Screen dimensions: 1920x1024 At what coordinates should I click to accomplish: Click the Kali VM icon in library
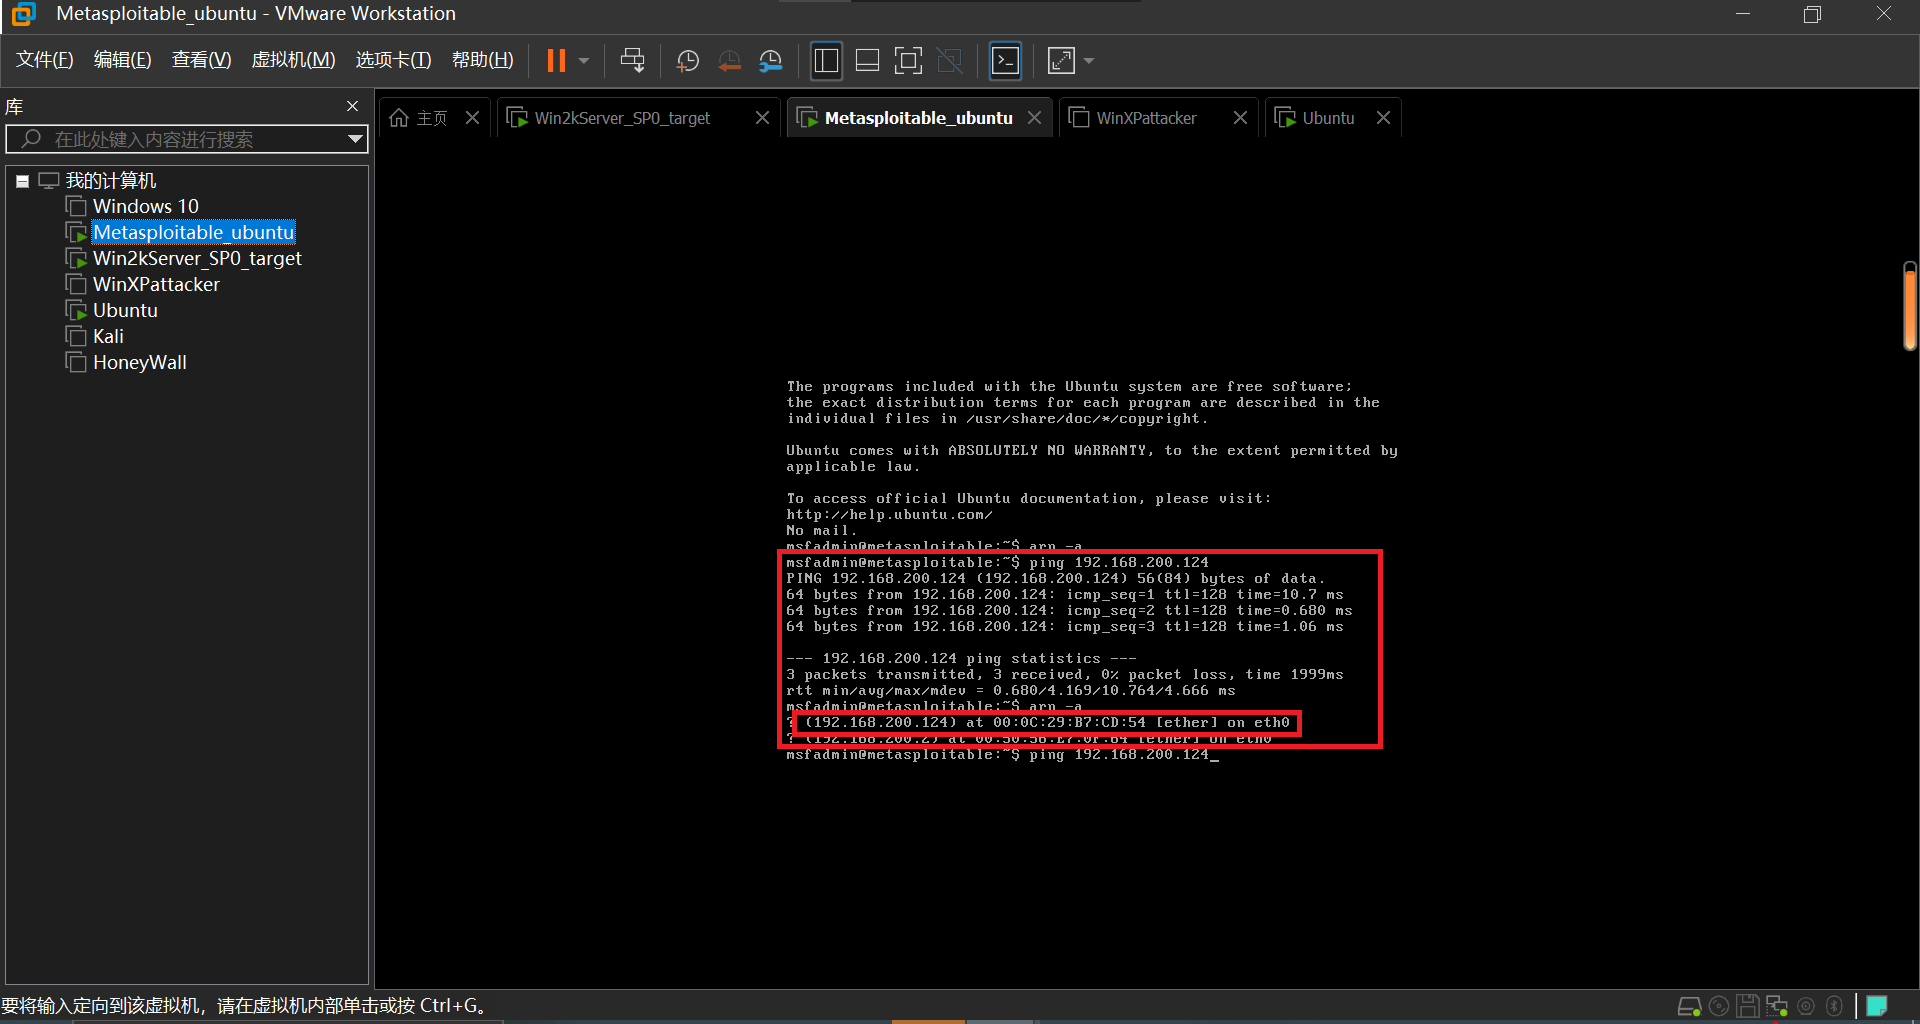76,336
